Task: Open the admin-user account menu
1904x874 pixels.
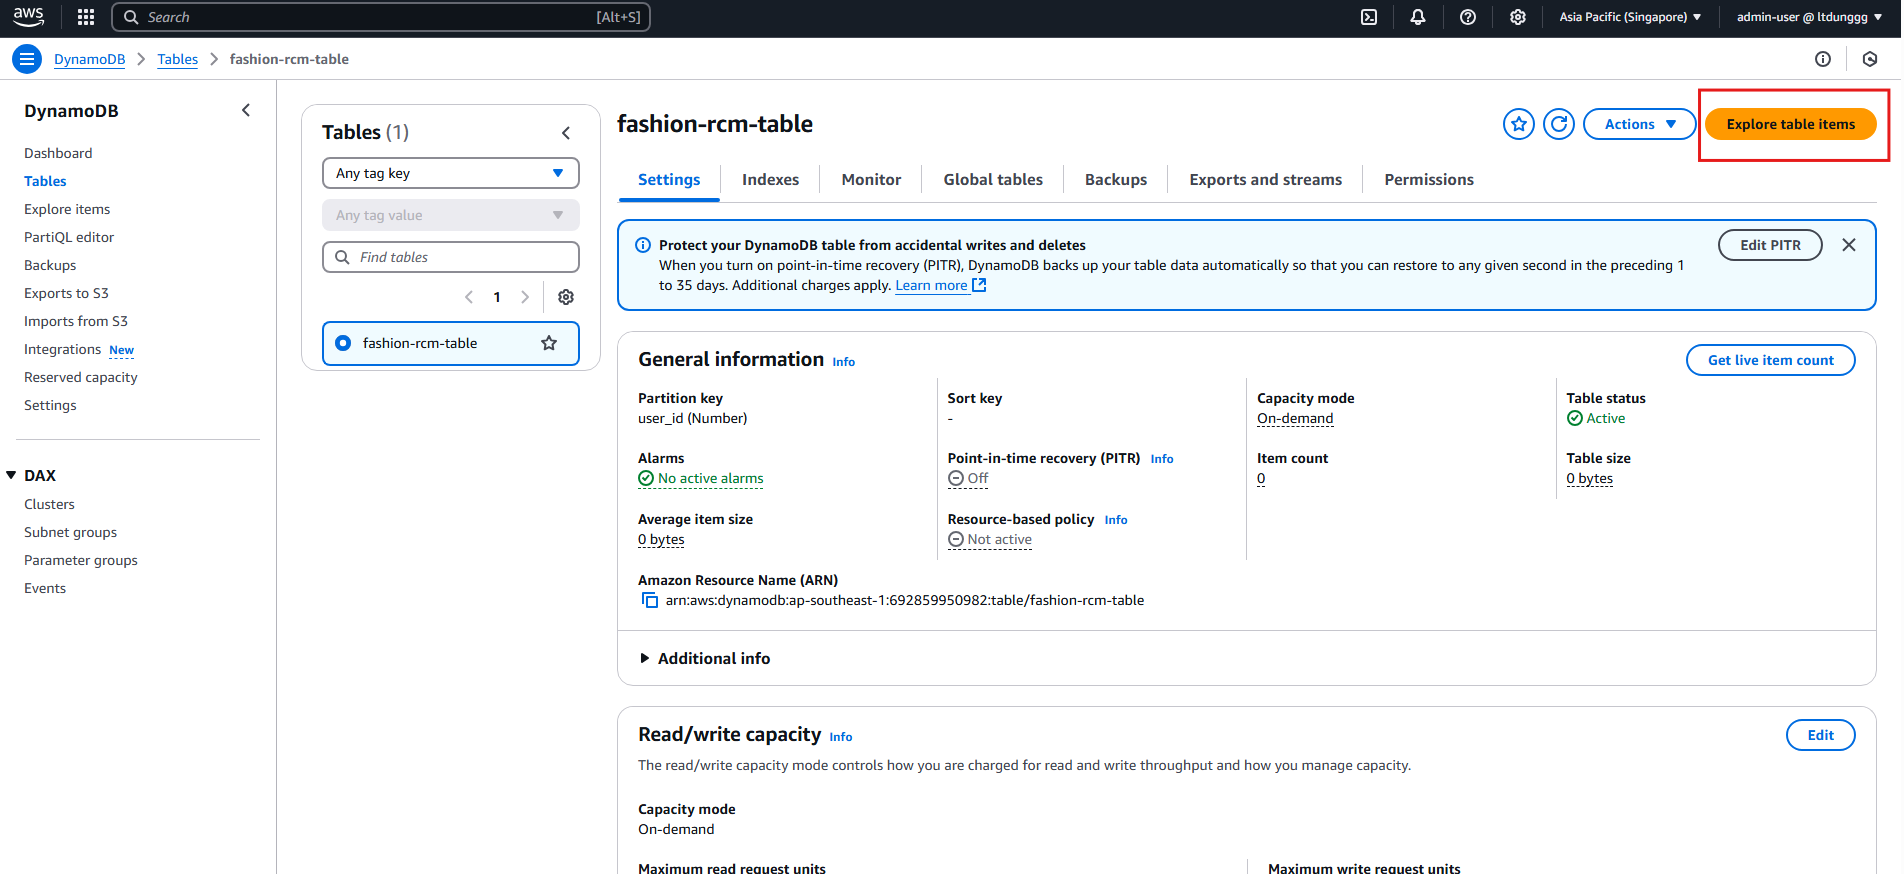Action: click(x=1810, y=17)
